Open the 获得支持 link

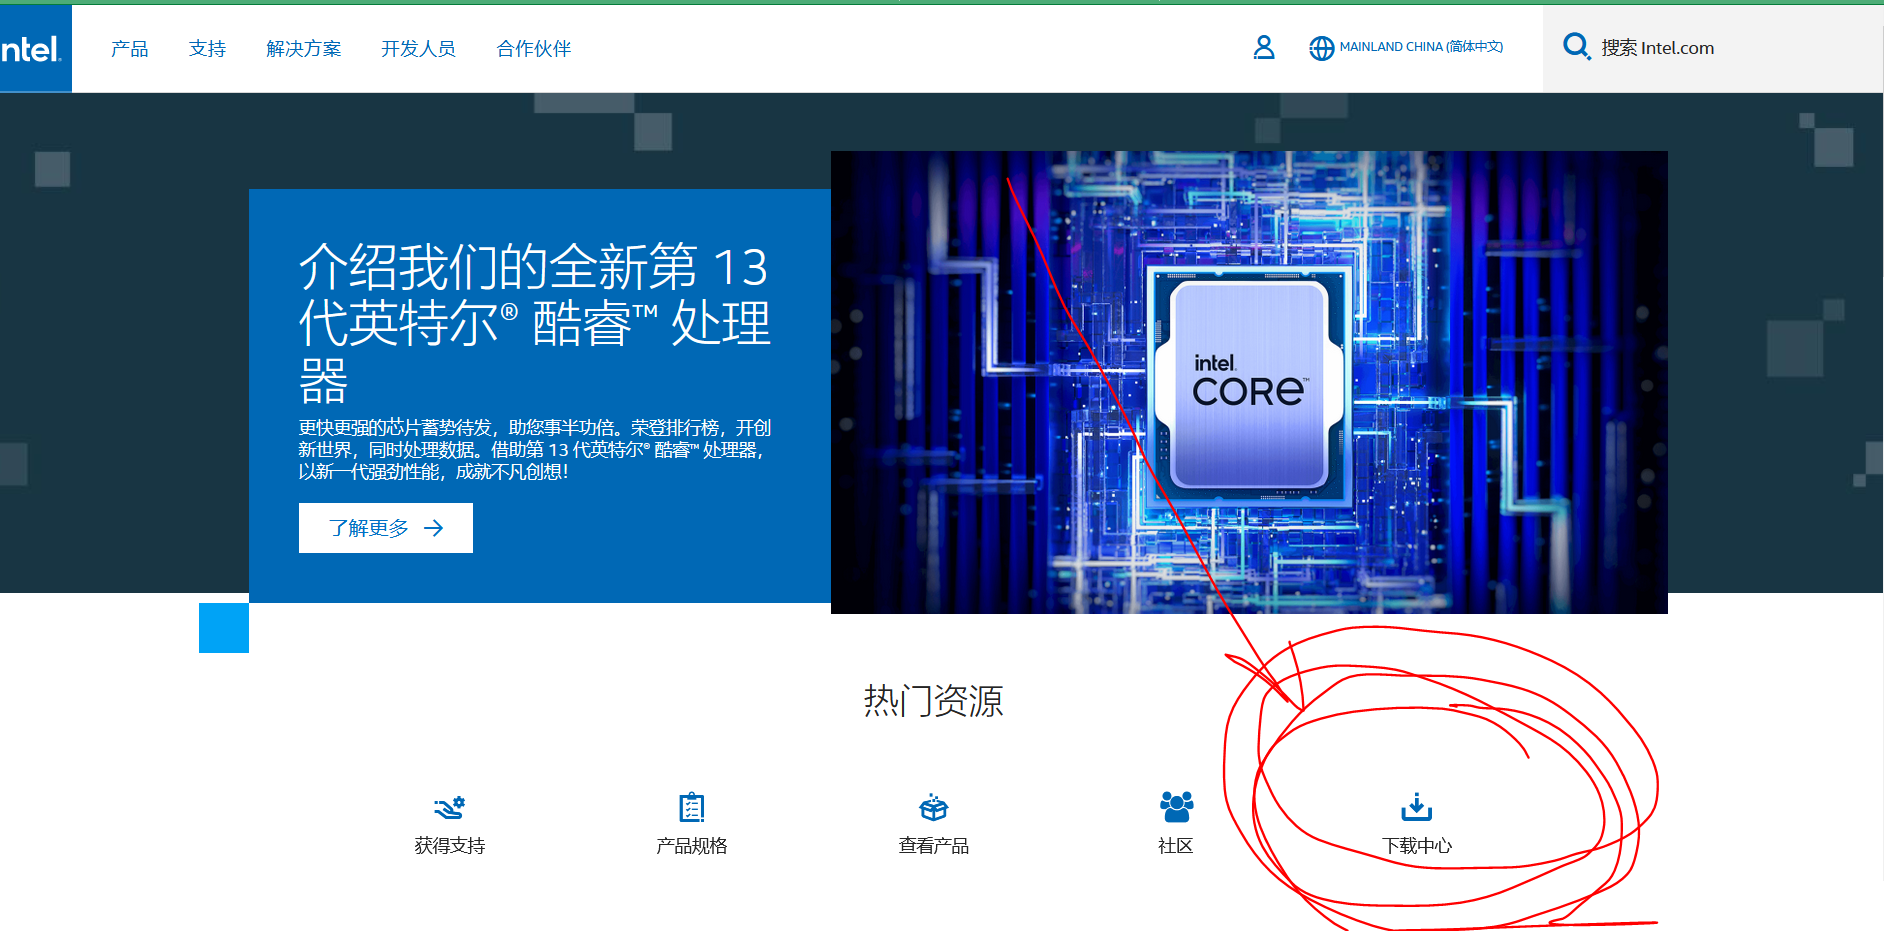tap(450, 846)
